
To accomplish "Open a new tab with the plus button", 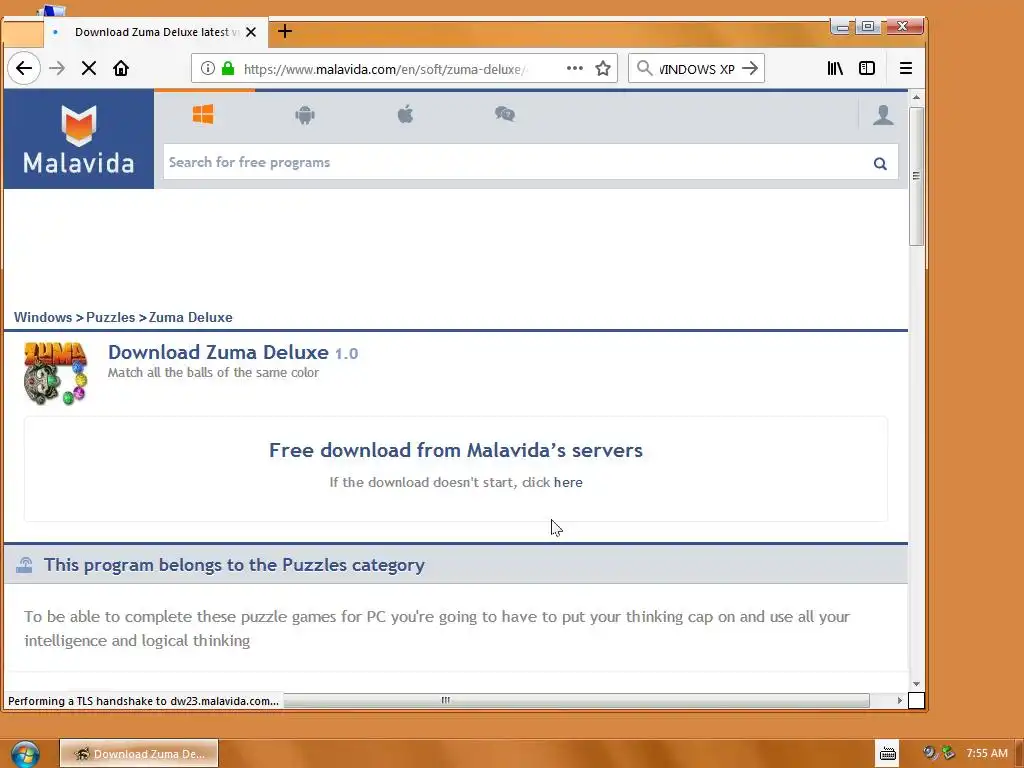I will coord(285,31).
